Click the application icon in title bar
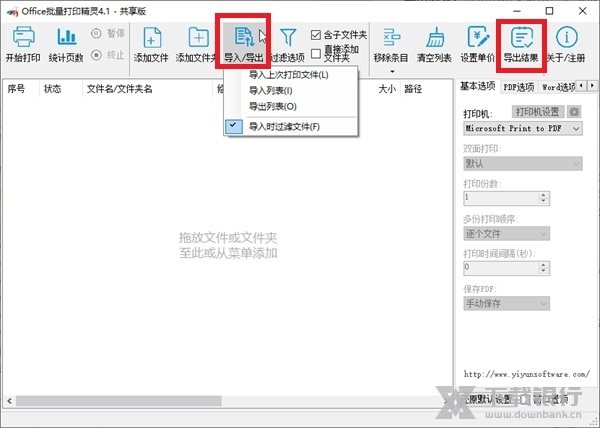Image resolution: width=600 pixels, height=428 pixels. (13, 12)
